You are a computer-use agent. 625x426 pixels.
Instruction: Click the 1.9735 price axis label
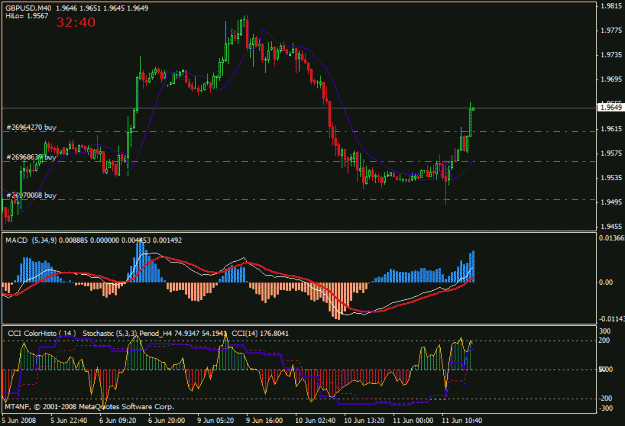coord(611,55)
